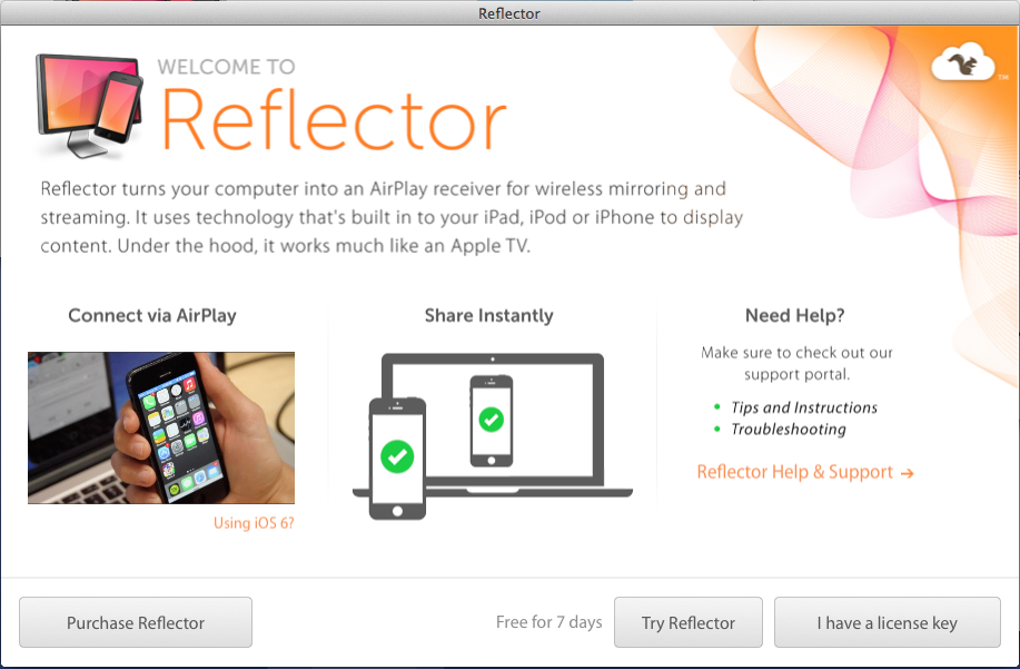This screenshot has height=669, width=1020.
Task: Click the AirPlay iPhone demo thumbnail
Action: click(161, 428)
